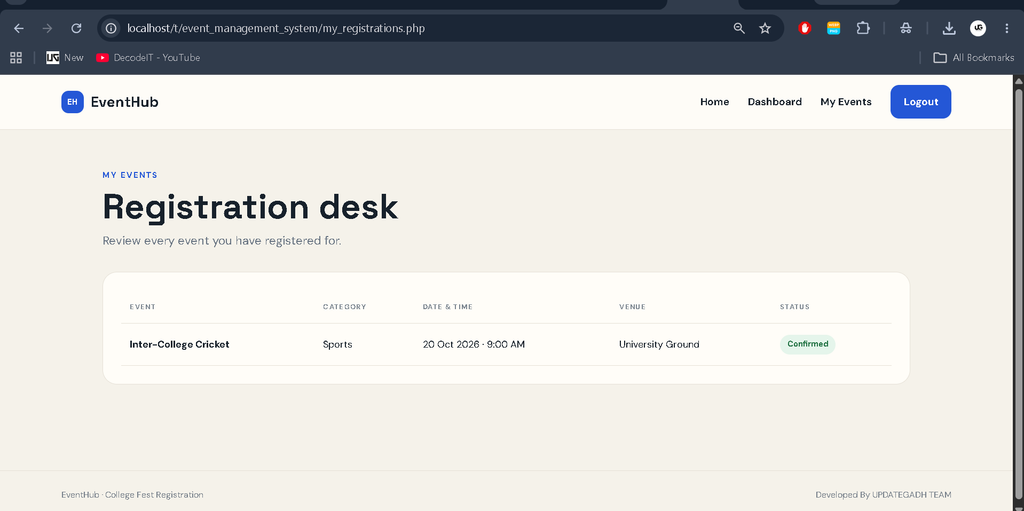Open the browser profile avatar
The height and width of the screenshot is (511, 1024).
coord(978,28)
